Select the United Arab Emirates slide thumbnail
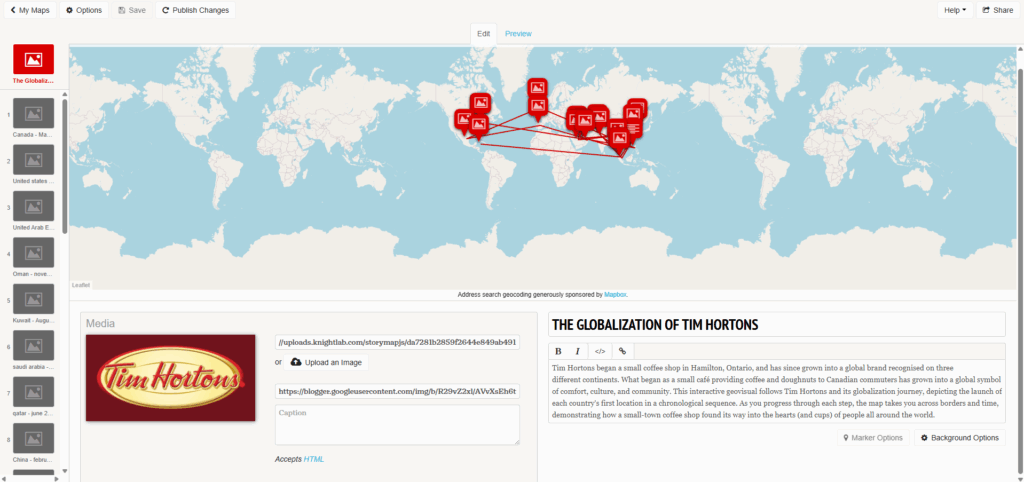The image size is (1024, 482). click(x=33, y=208)
